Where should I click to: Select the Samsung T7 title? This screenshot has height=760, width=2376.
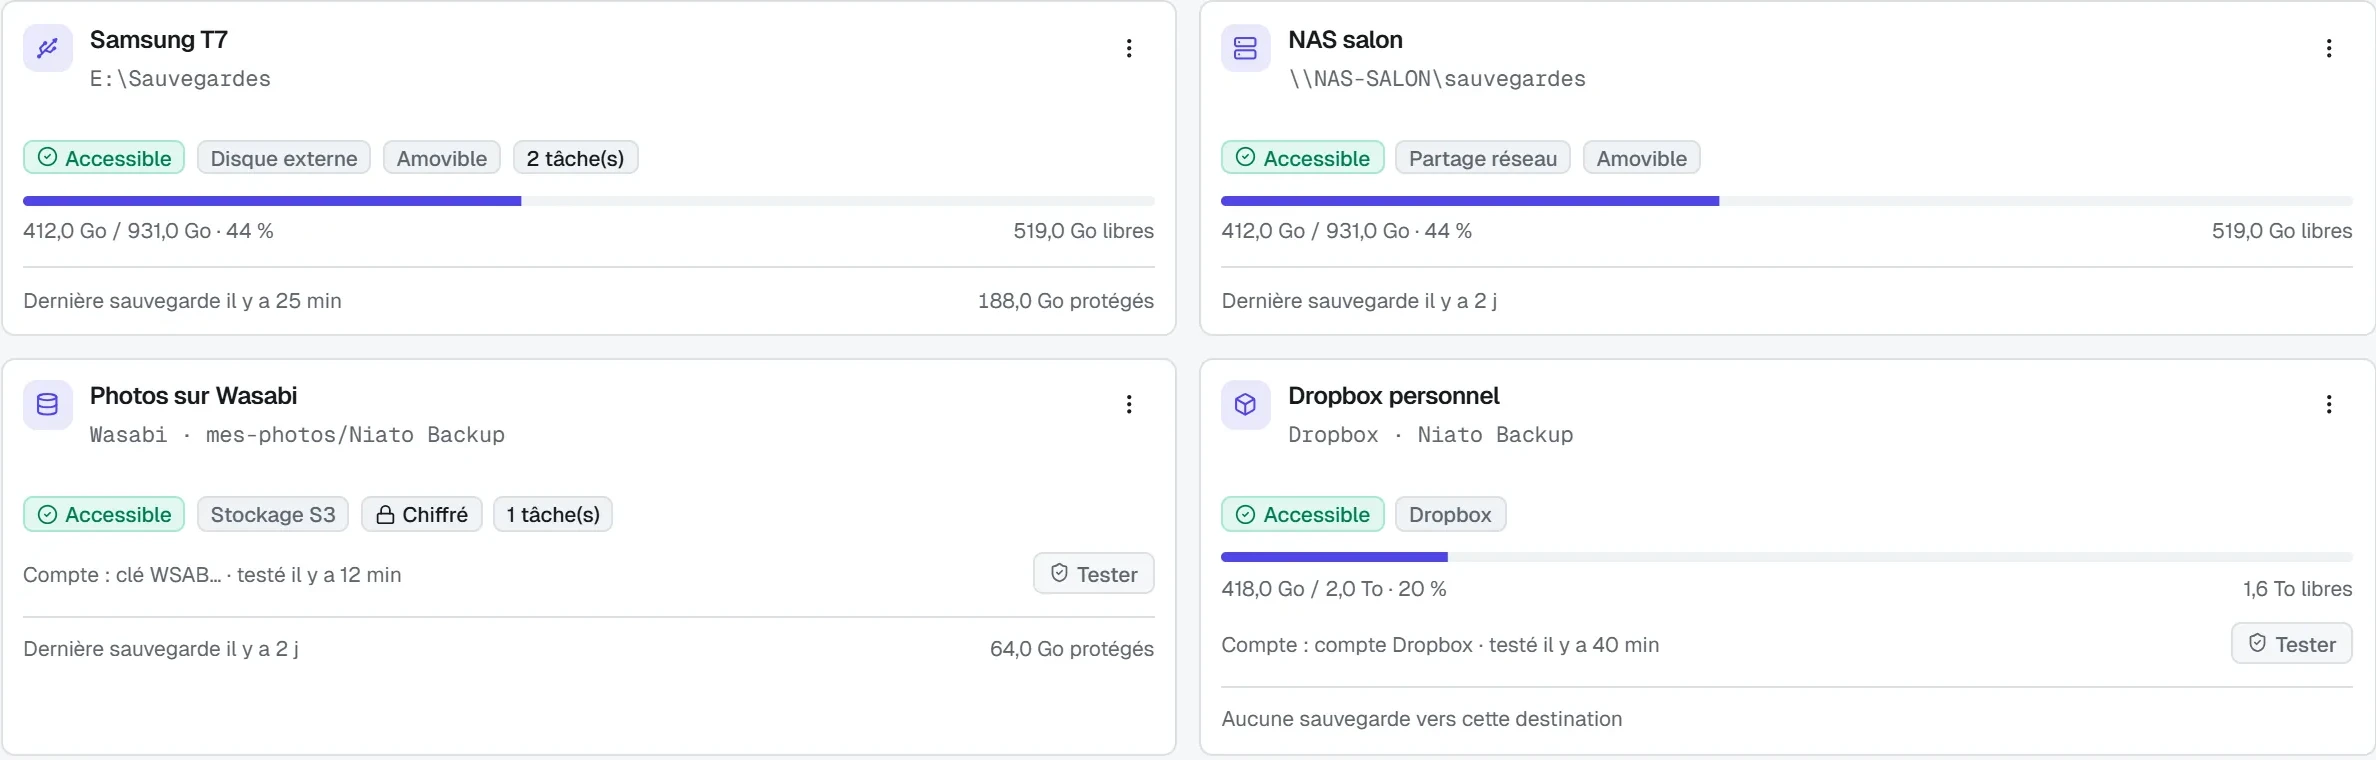click(x=159, y=40)
